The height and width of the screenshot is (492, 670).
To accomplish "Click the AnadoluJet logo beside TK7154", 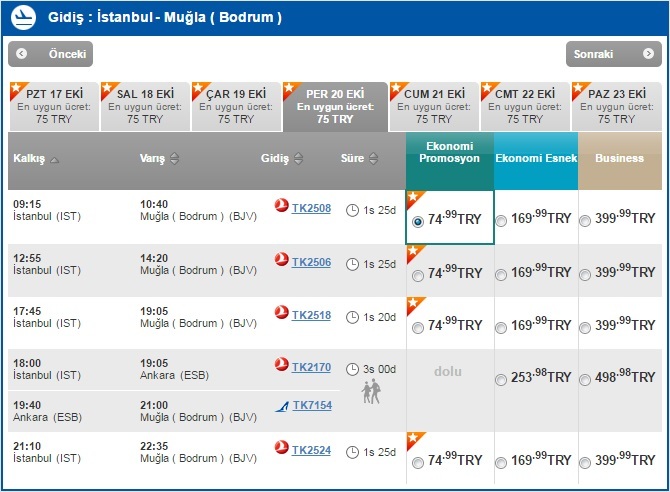I will 281,405.
